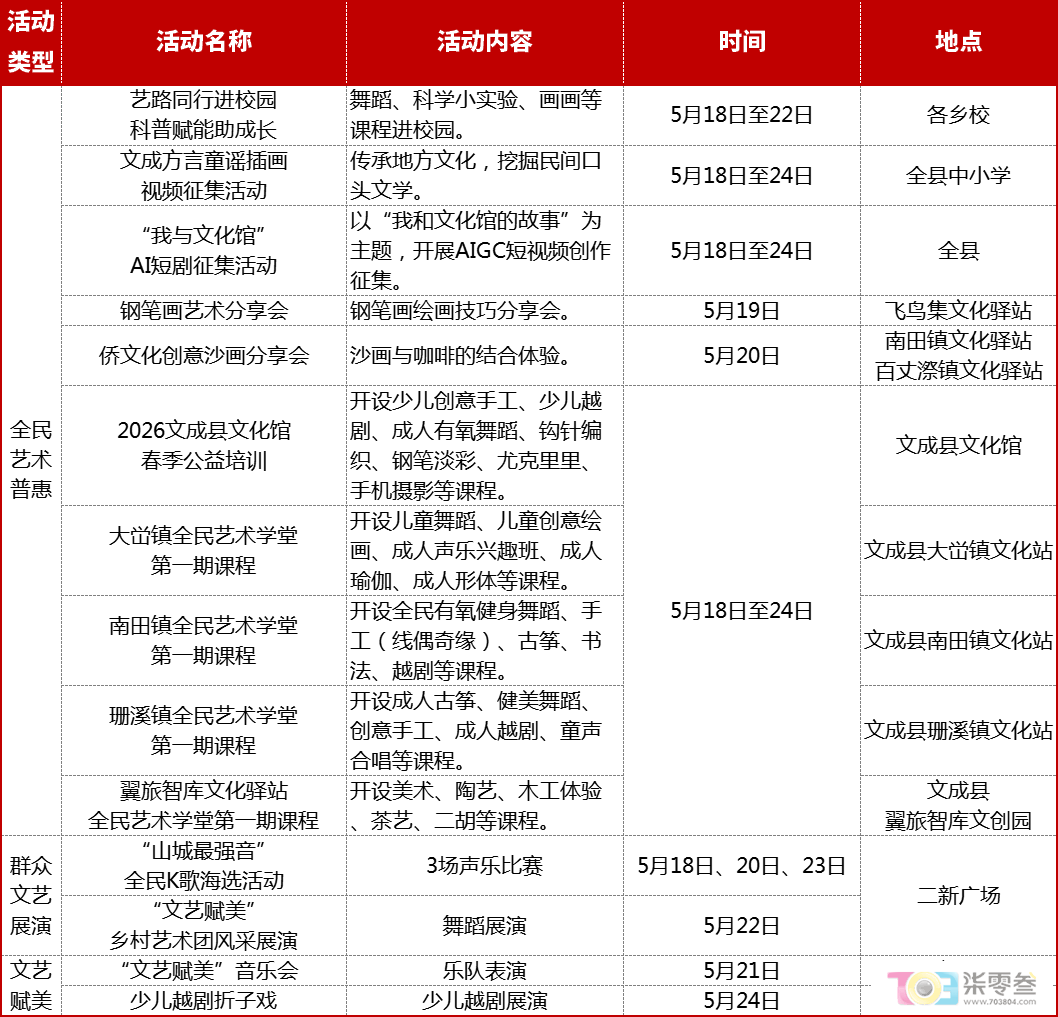
Task: Select the 少儿越剧折子戏 cell
Action: click(204, 1000)
